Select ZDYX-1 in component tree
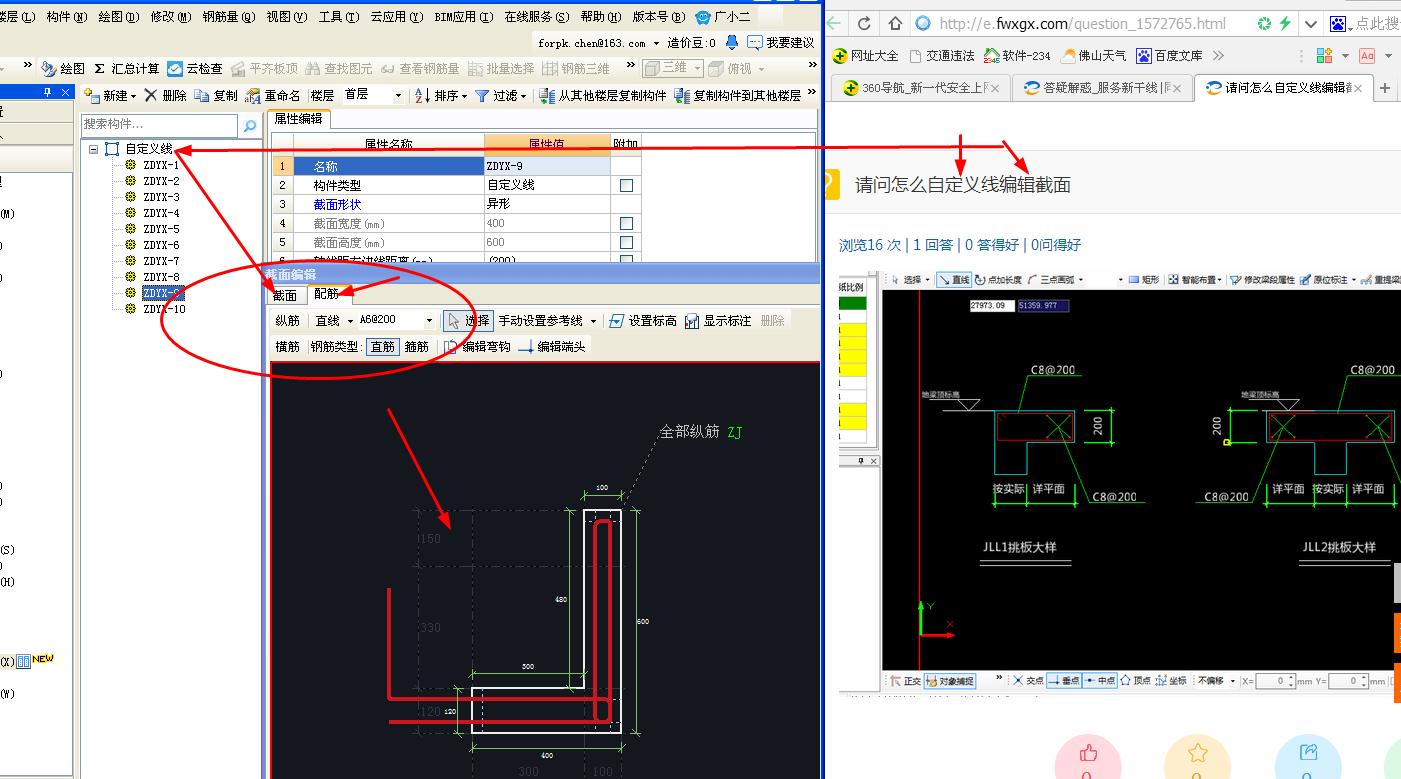The height and width of the screenshot is (779, 1401). (161, 165)
